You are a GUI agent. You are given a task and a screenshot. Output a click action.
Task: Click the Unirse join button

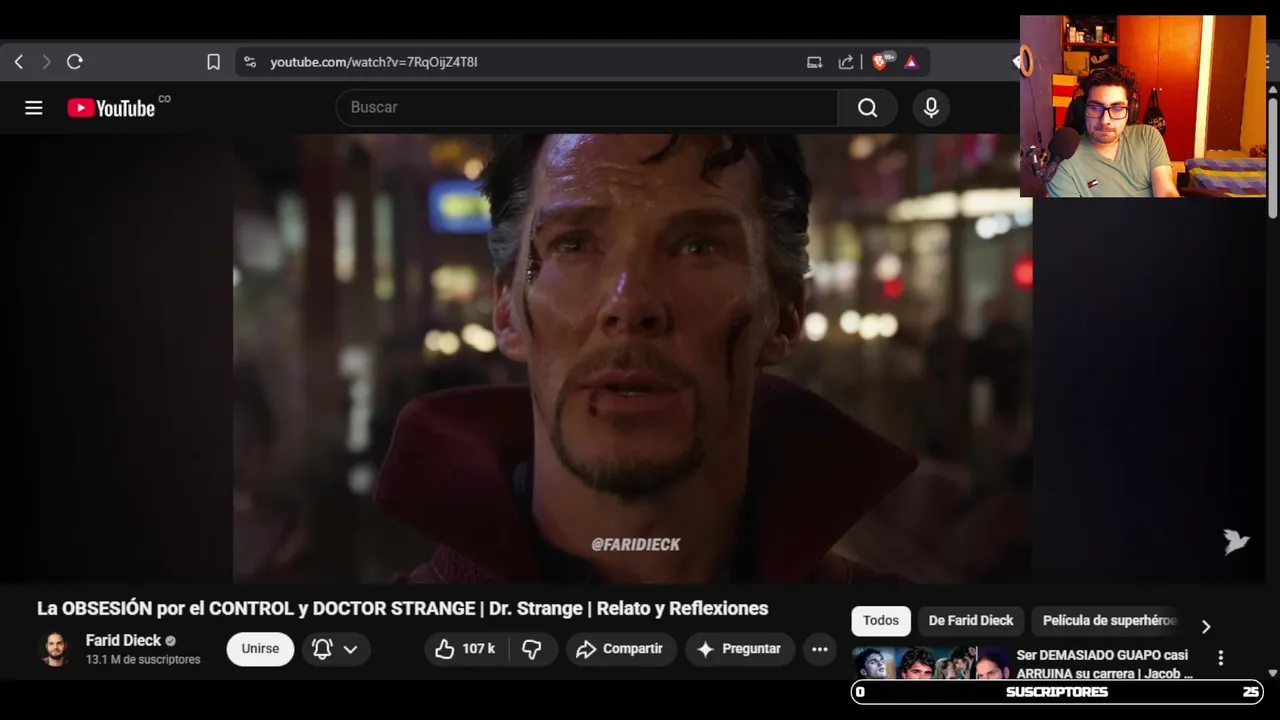(260, 649)
